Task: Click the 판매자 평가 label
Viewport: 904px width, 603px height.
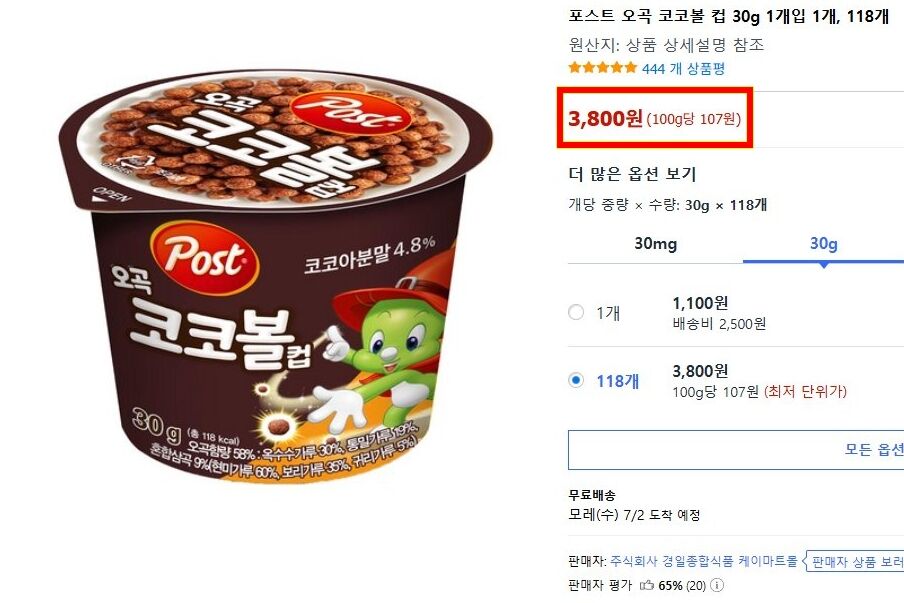Action: pos(600,586)
